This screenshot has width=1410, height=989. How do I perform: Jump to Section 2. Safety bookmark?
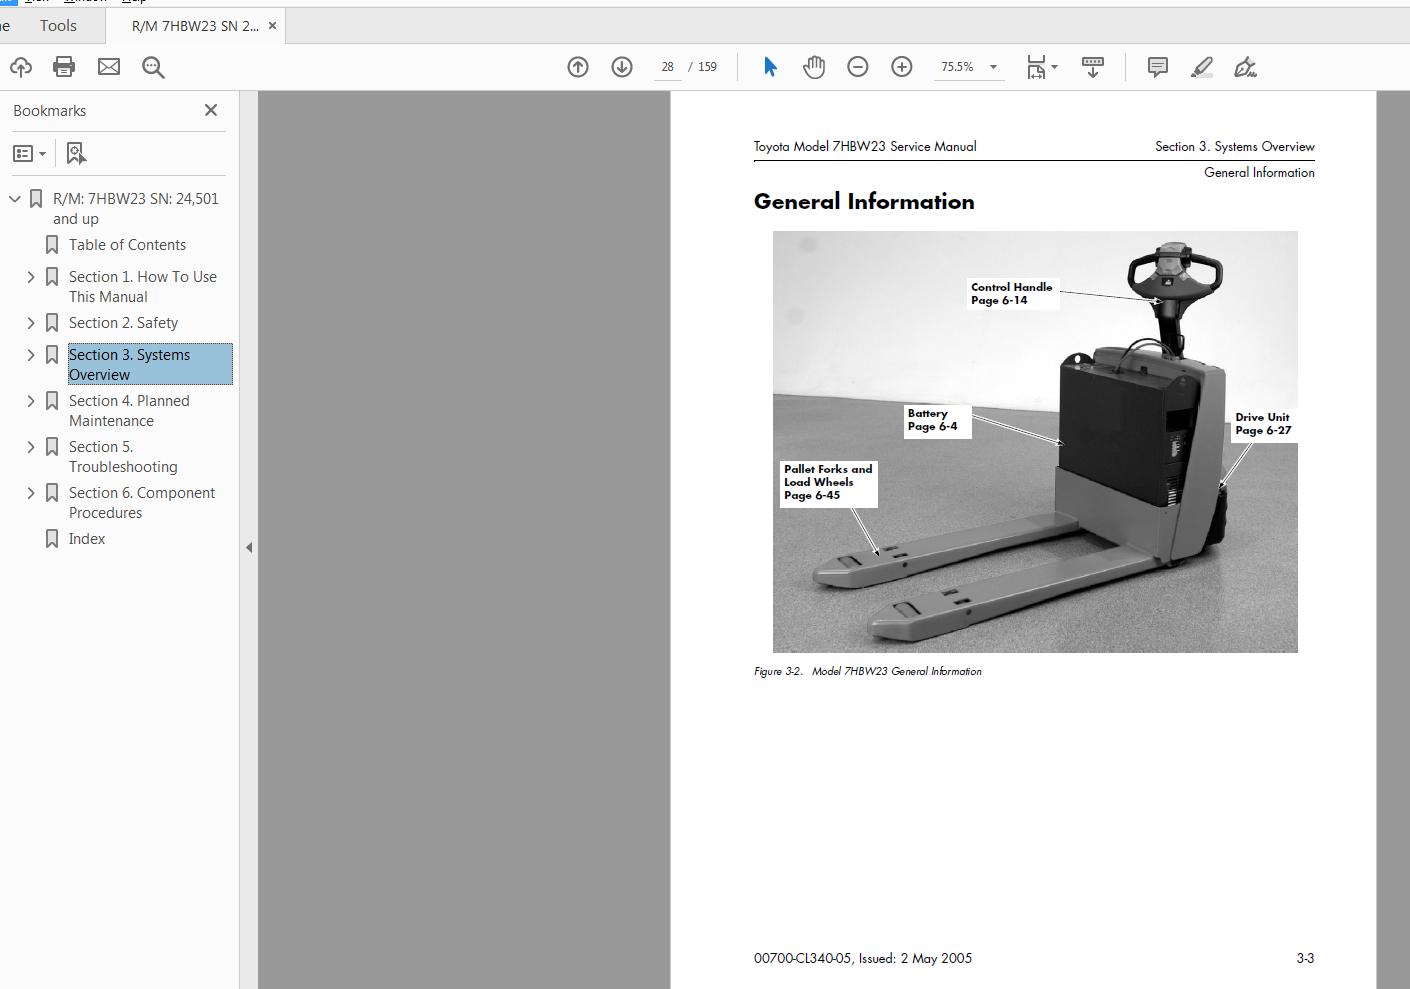[x=123, y=323]
